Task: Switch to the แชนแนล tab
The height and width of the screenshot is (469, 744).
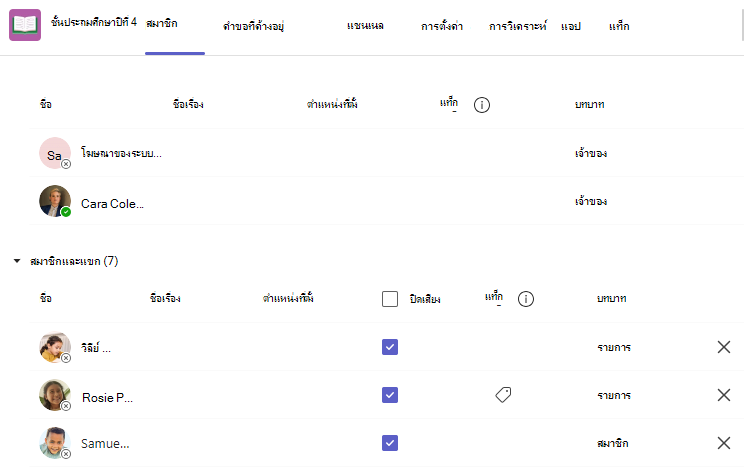Action: (x=365, y=26)
